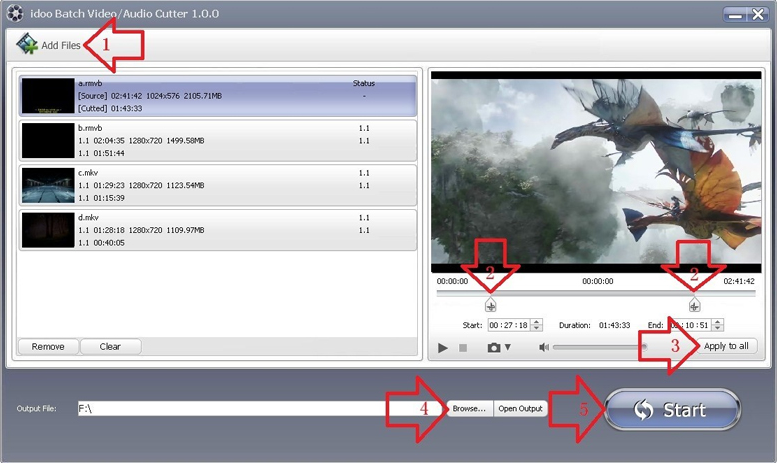
Task: Click Clear to empty the file list
Action: tap(110, 346)
